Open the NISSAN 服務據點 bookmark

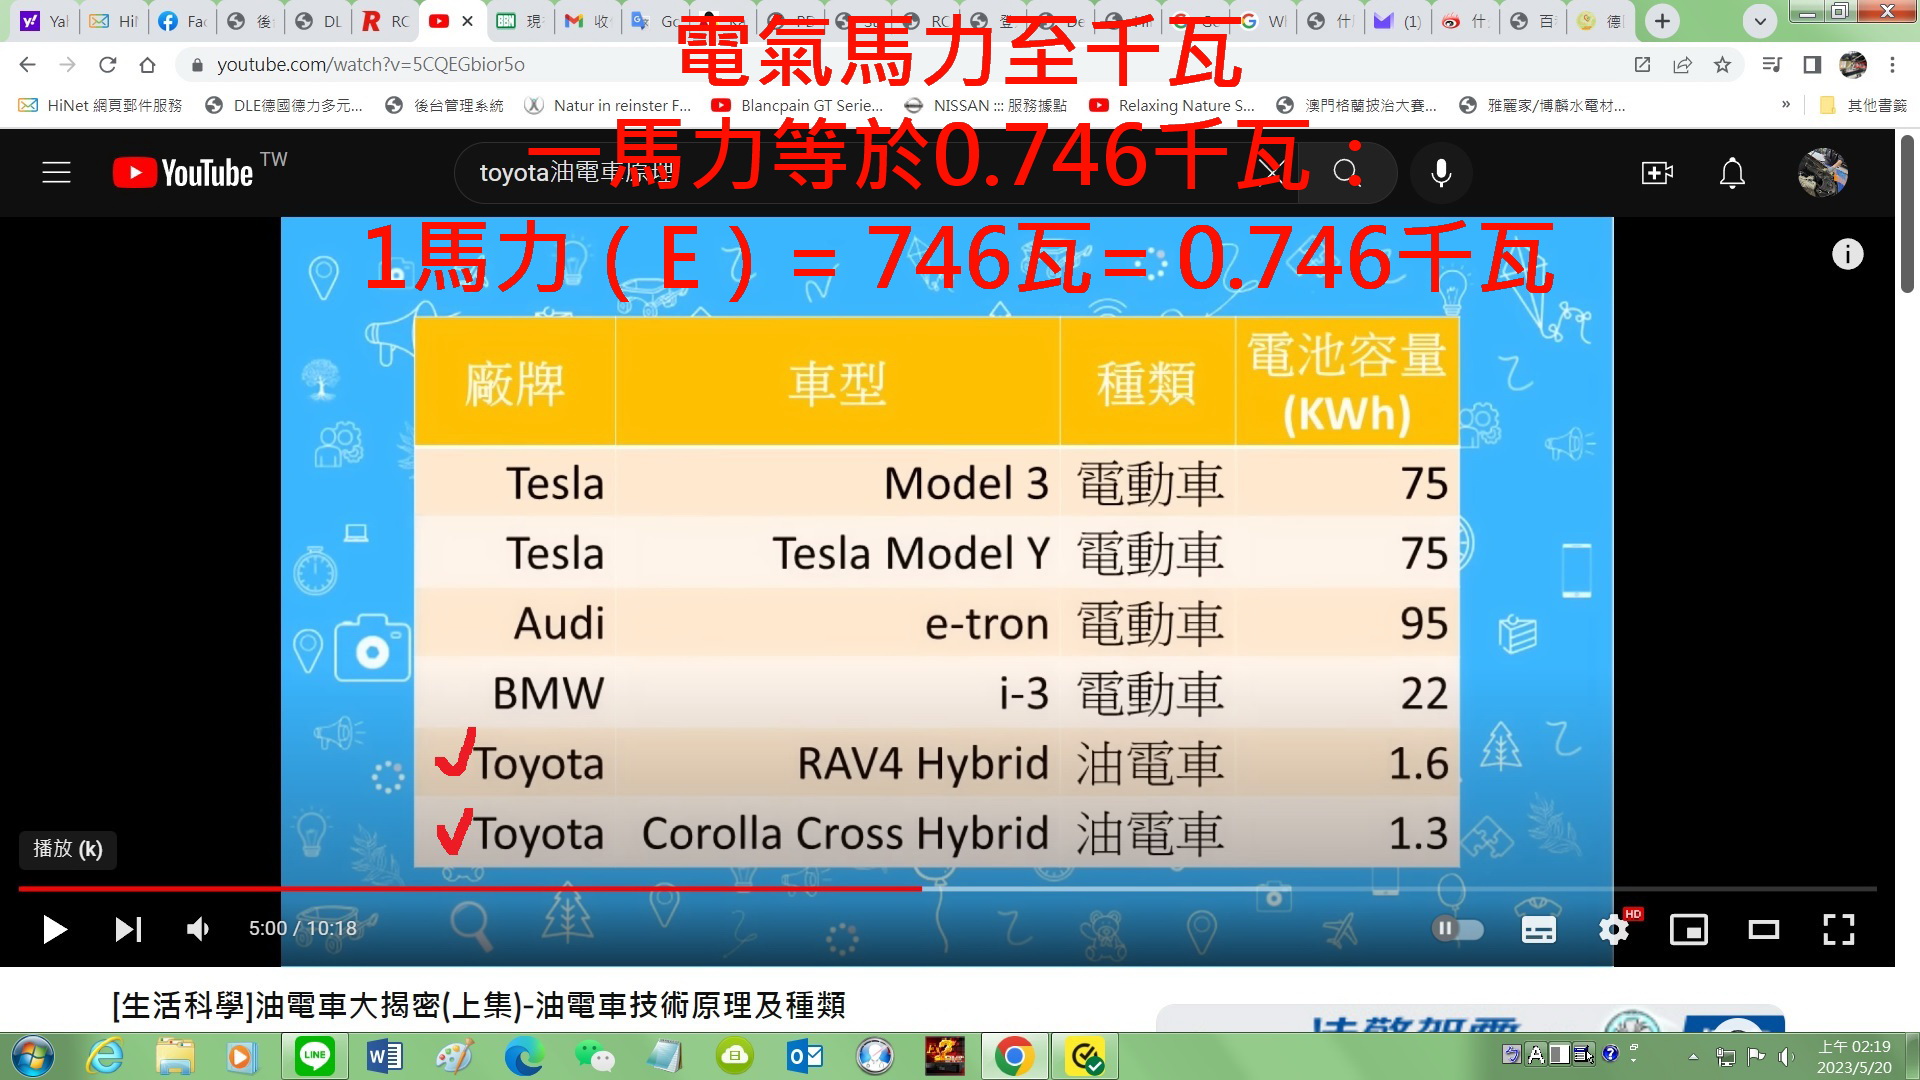coord(986,105)
